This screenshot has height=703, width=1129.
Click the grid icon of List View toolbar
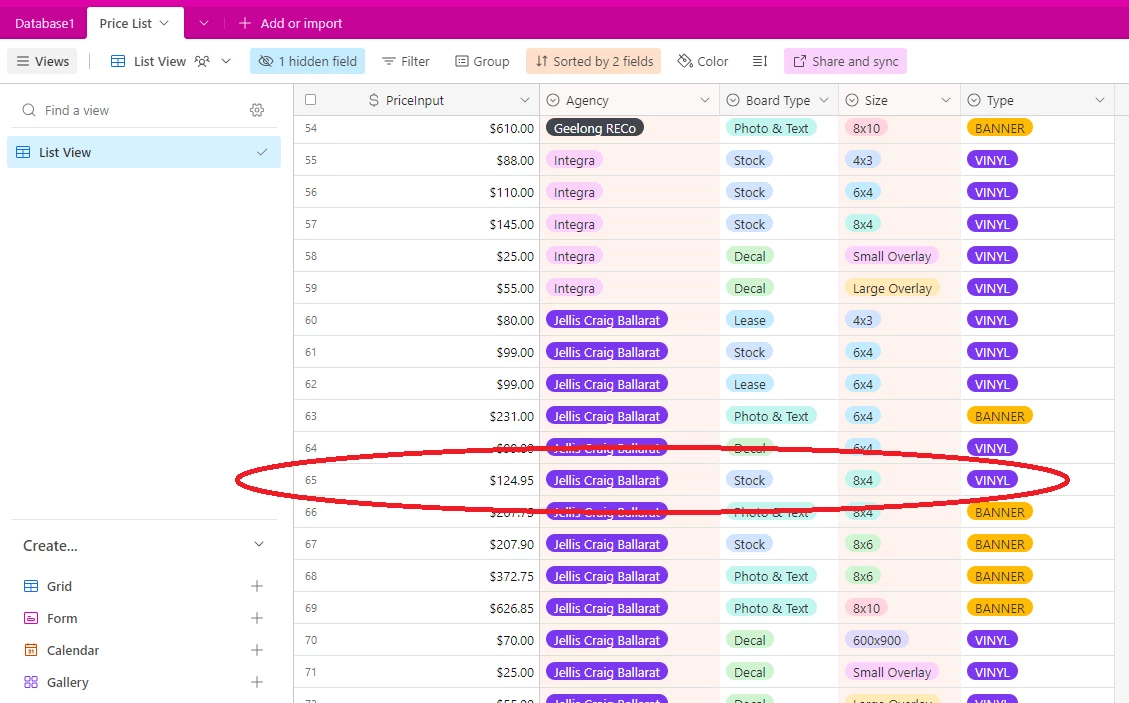pos(118,61)
